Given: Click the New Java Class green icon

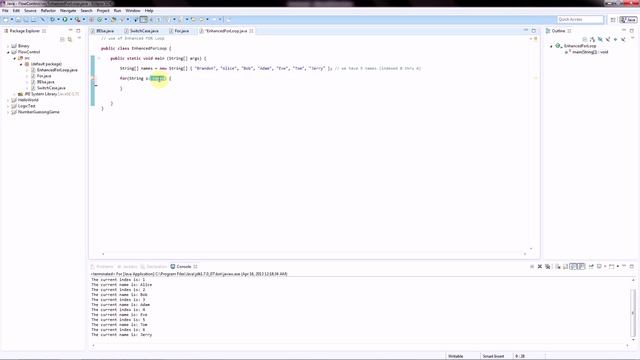Looking at the screenshot, I should pos(99,20).
